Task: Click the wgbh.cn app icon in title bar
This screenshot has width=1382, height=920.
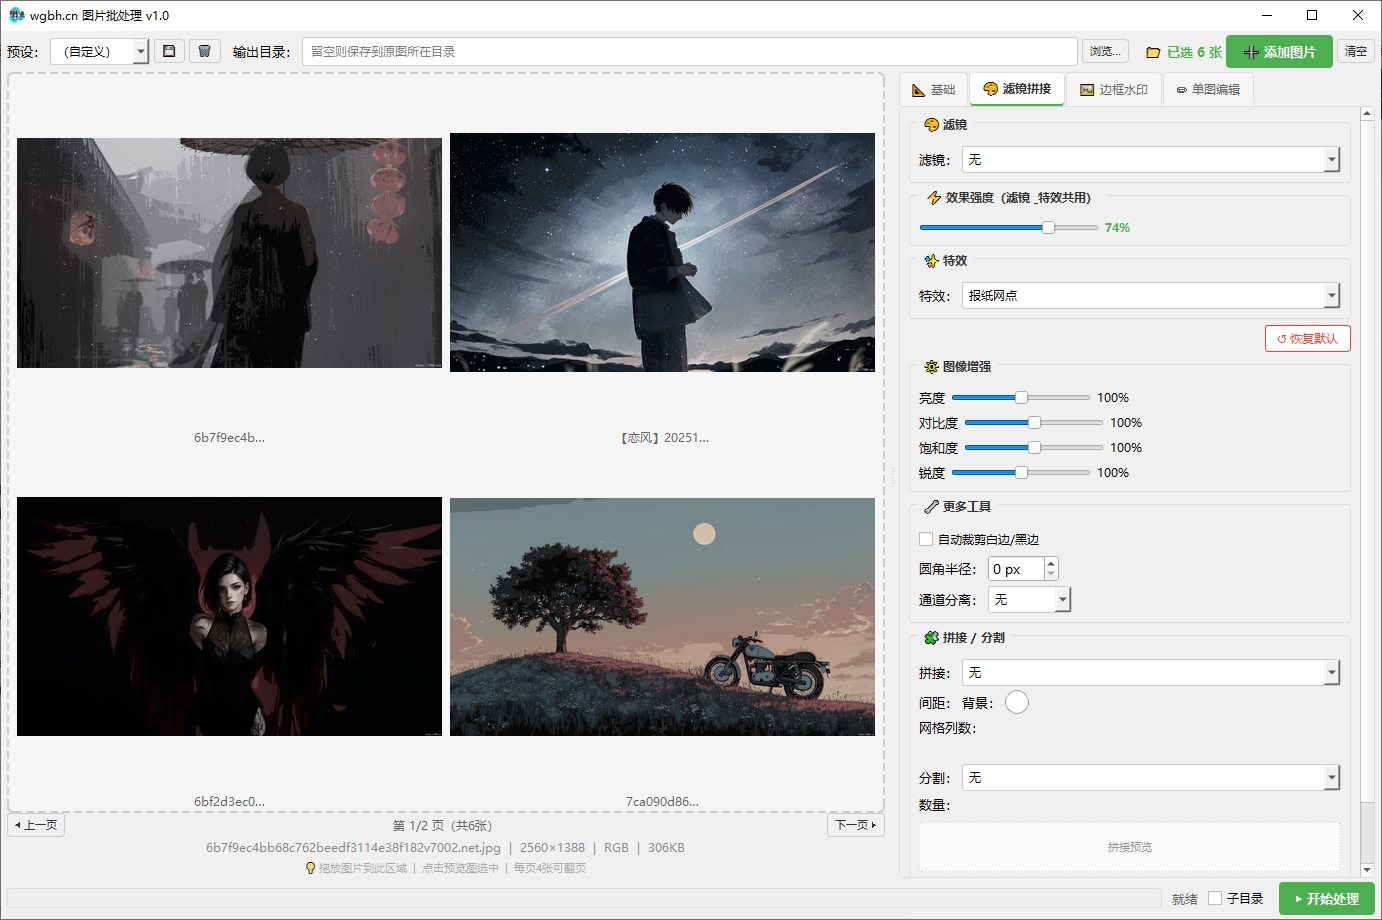Action: point(16,15)
